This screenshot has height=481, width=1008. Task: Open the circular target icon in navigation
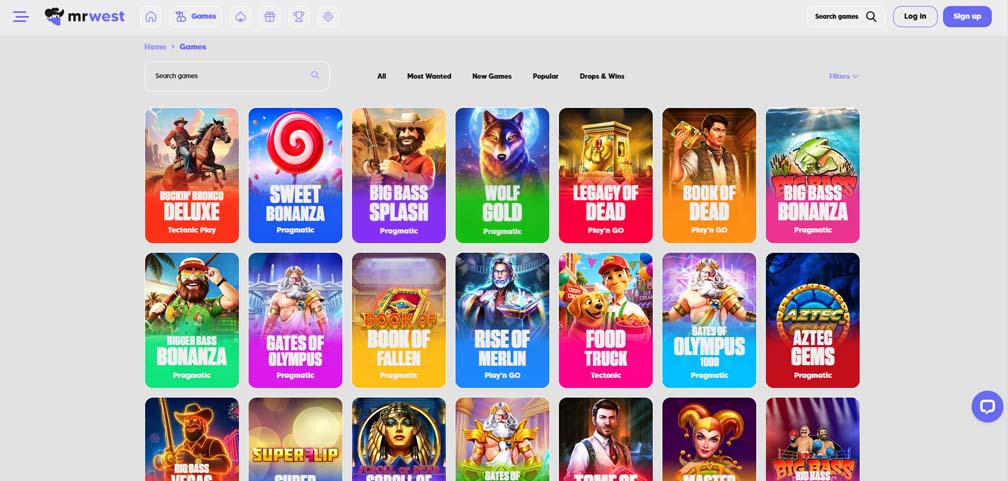328,17
